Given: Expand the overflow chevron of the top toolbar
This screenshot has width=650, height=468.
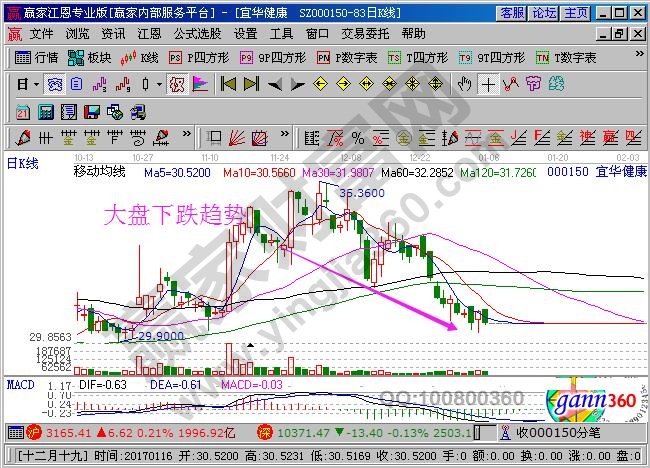Looking at the screenshot, I should [639, 53].
